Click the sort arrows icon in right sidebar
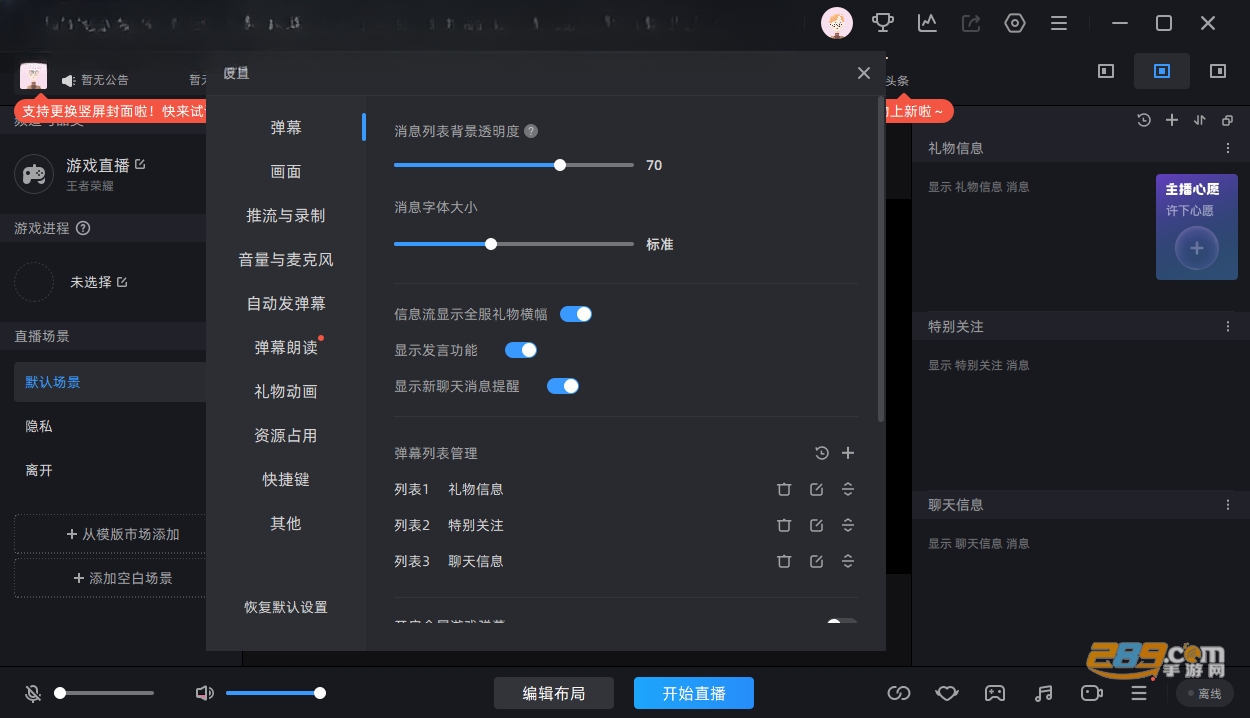Screen dimensions: 1250x718 [x=1200, y=120]
